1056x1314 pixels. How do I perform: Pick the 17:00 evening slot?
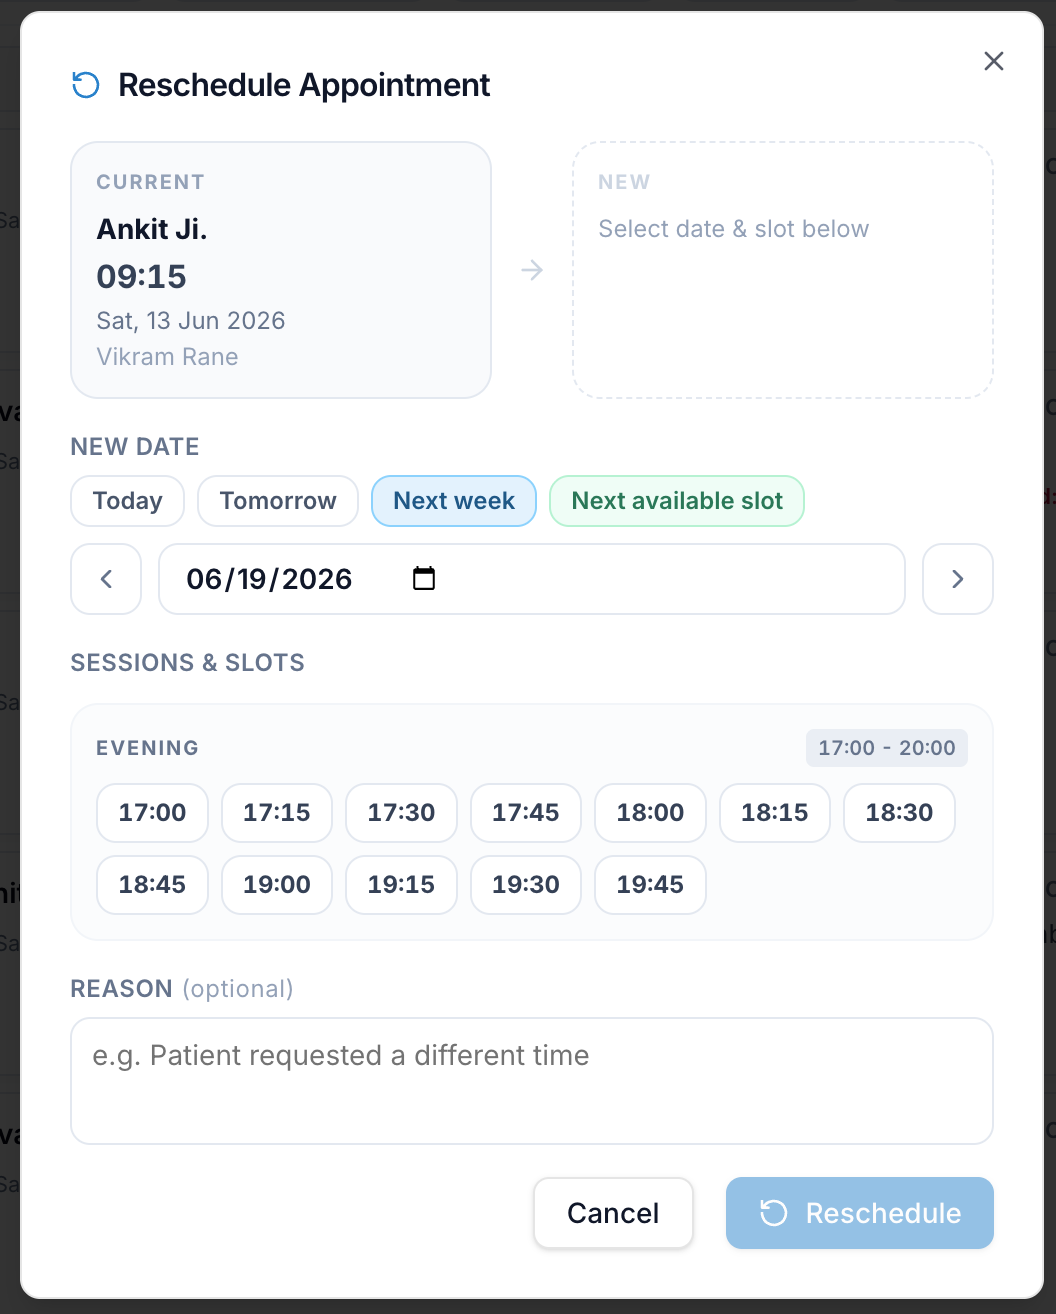pos(152,813)
